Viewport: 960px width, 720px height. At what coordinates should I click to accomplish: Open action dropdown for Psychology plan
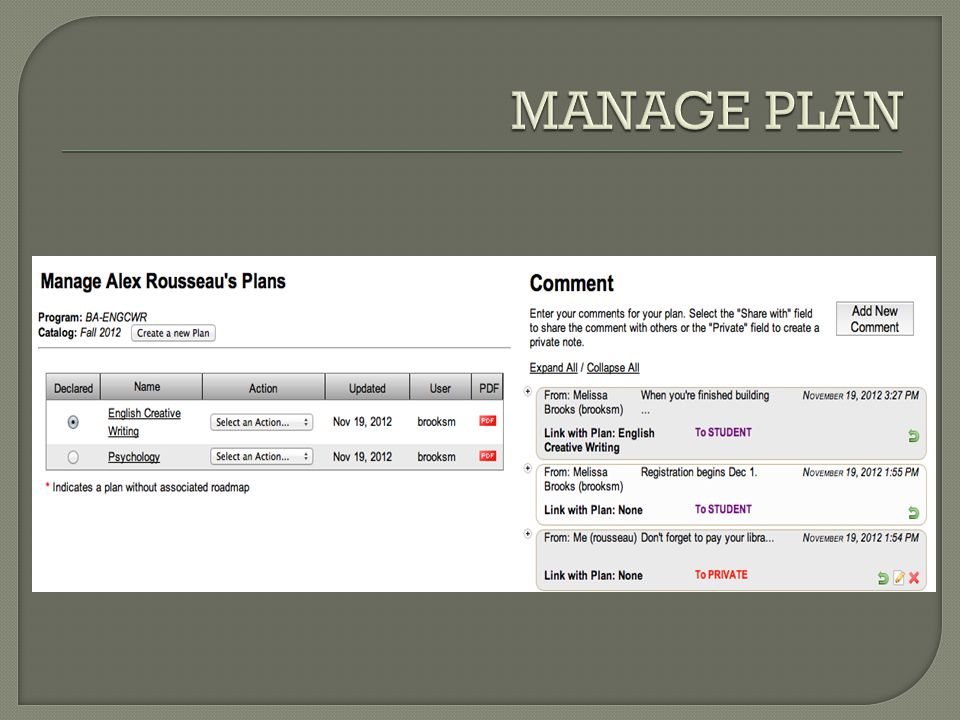261,456
